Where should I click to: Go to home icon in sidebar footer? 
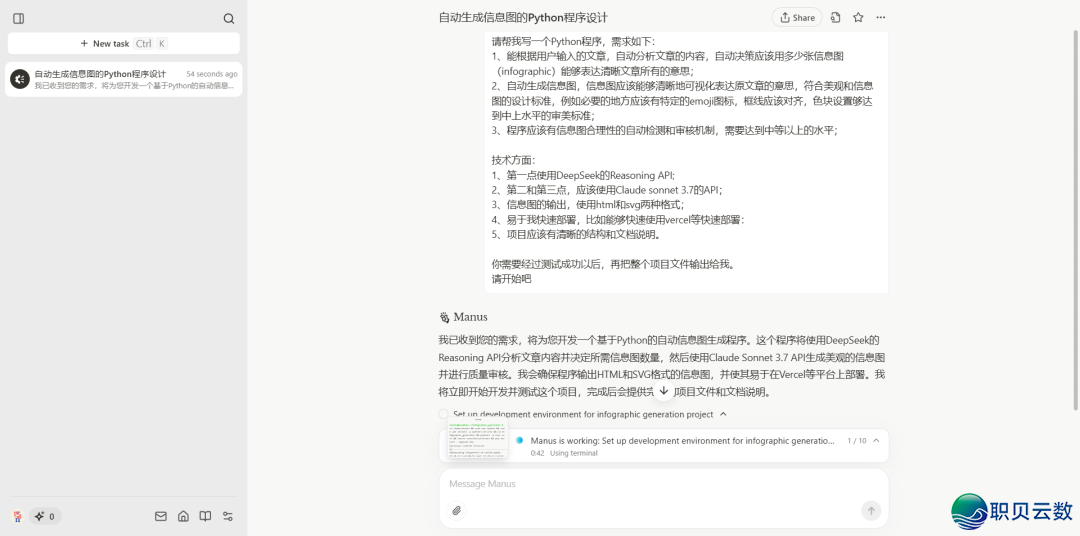pyautogui.click(x=183, y=516)
